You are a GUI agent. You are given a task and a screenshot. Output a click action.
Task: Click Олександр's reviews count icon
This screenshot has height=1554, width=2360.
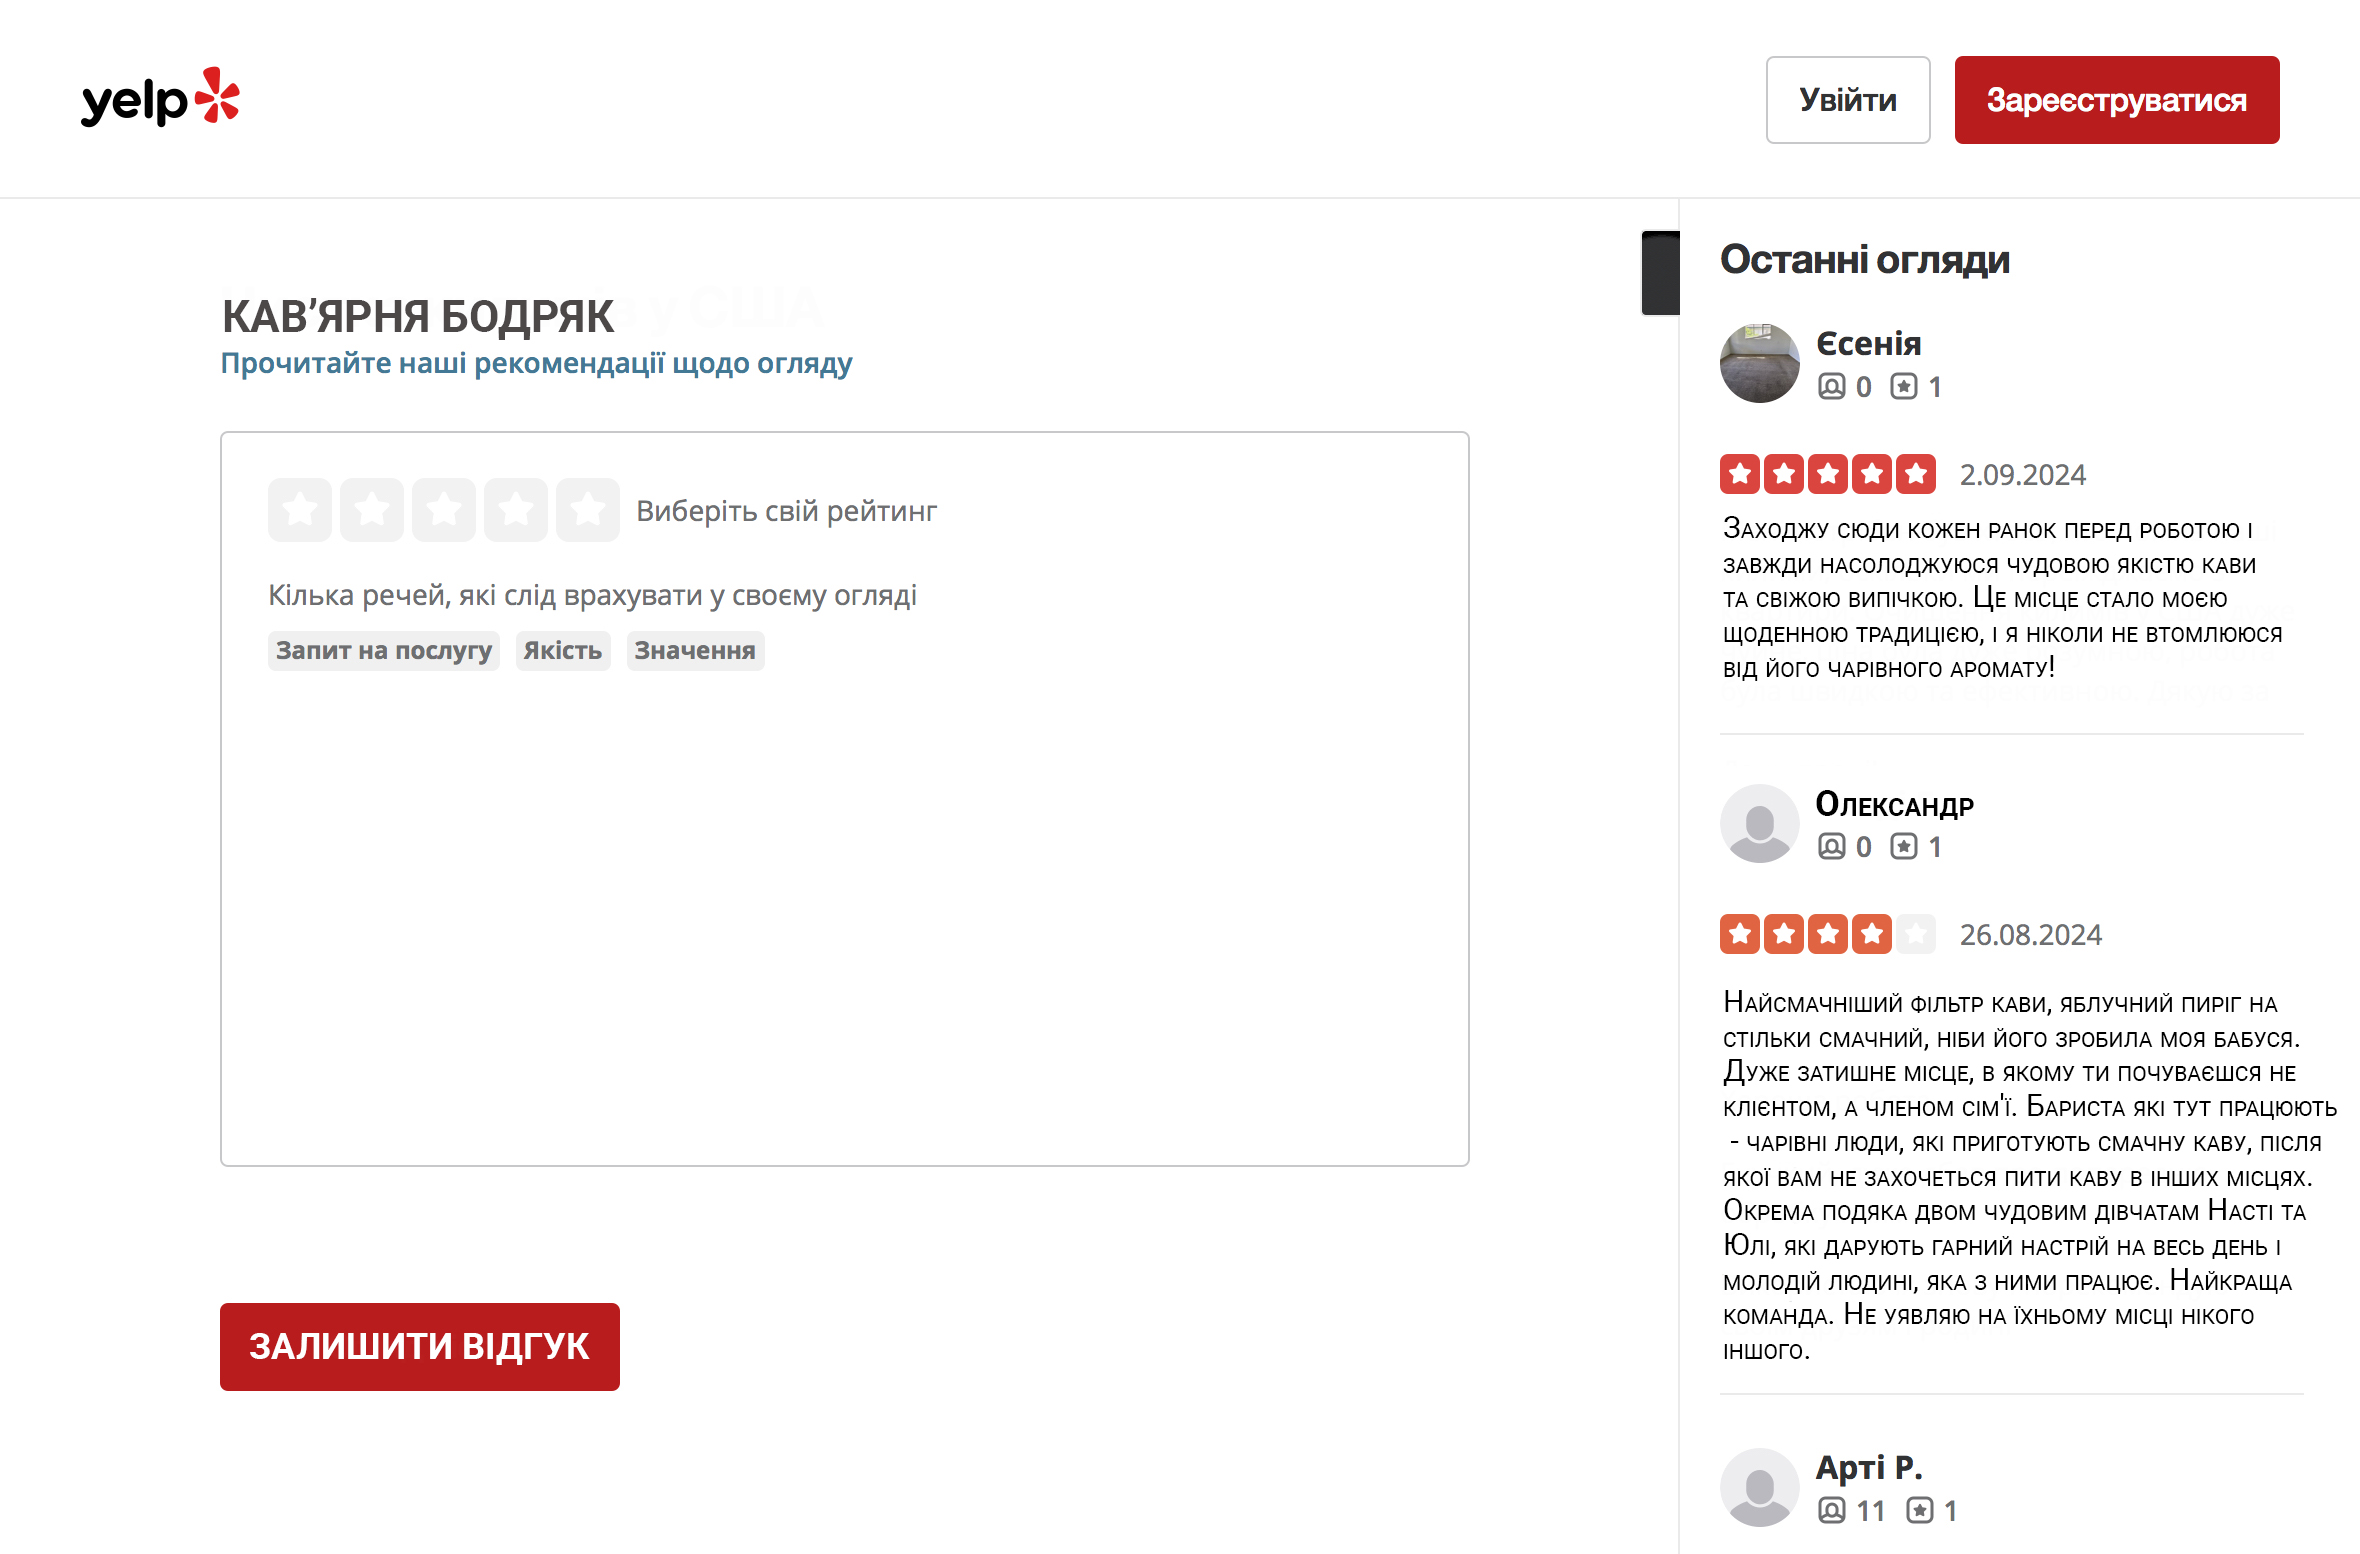pyautogui.click(x=1904, y=847)
